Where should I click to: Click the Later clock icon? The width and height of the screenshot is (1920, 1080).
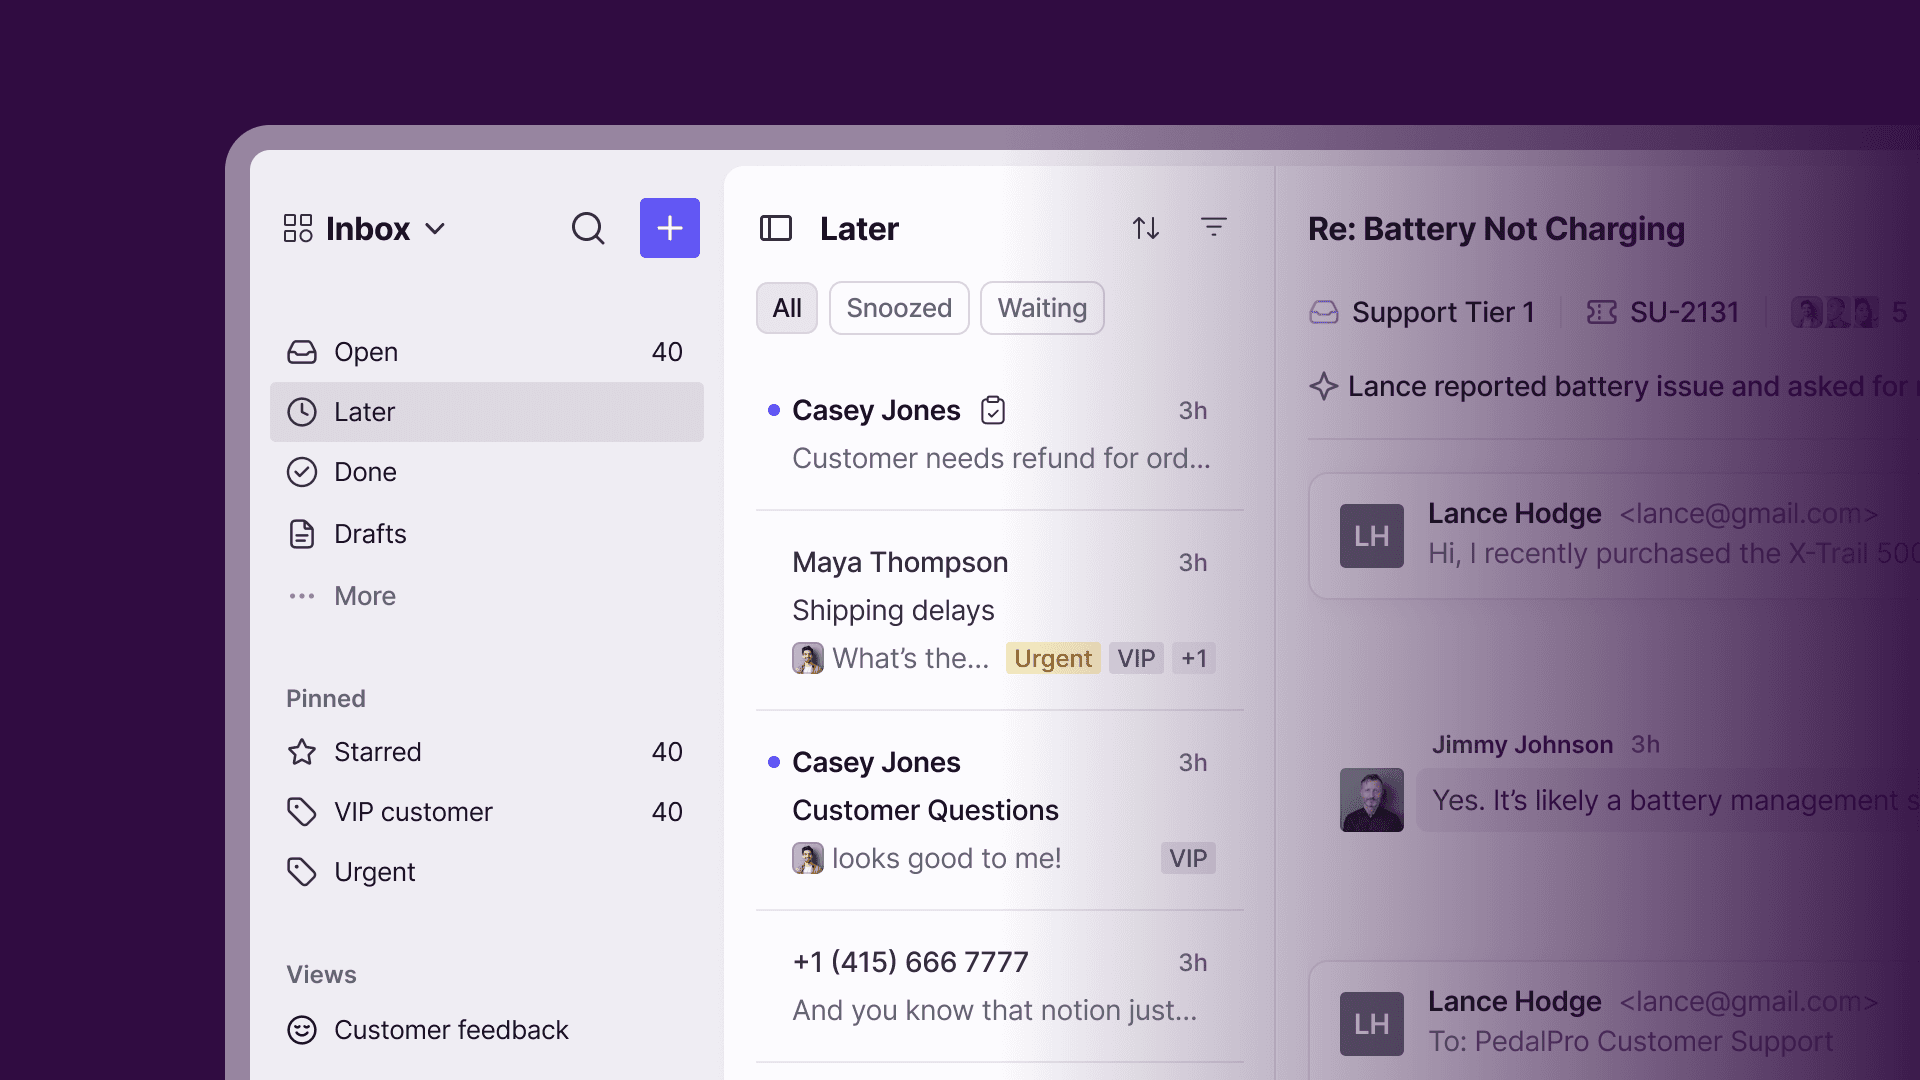click(302, 412)
